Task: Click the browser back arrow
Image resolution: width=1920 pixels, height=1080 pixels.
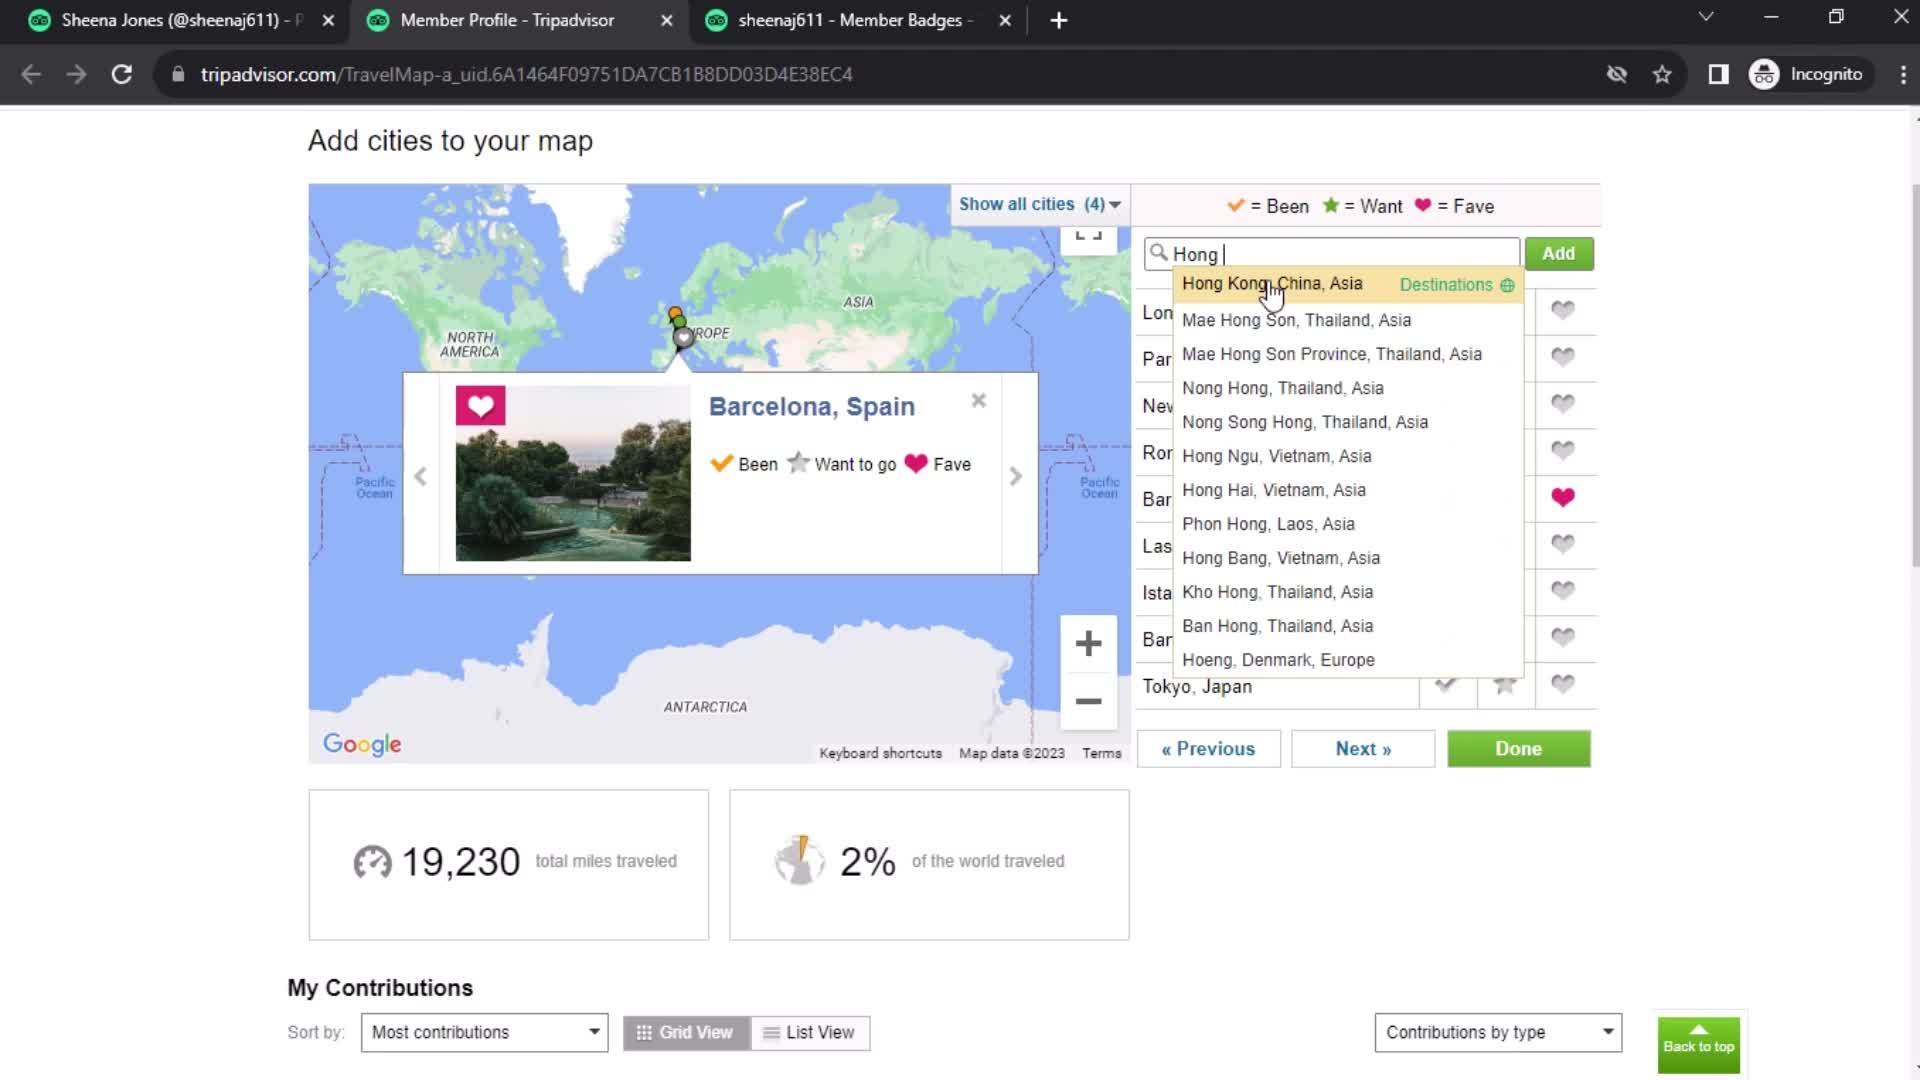Action: (31, 74)
